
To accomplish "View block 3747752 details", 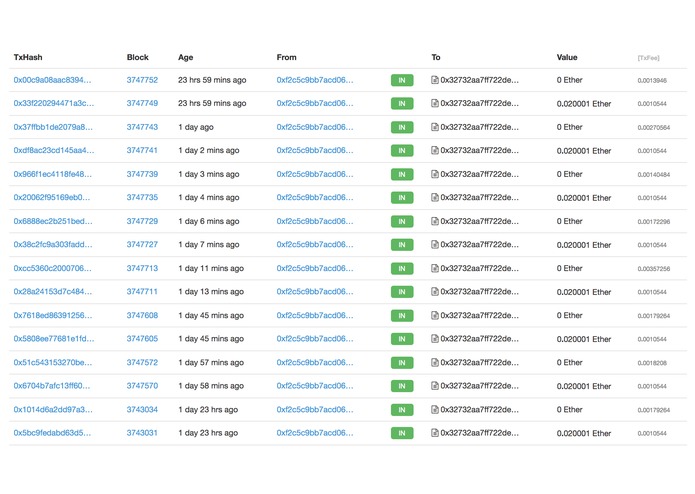I will pos(142,80).
